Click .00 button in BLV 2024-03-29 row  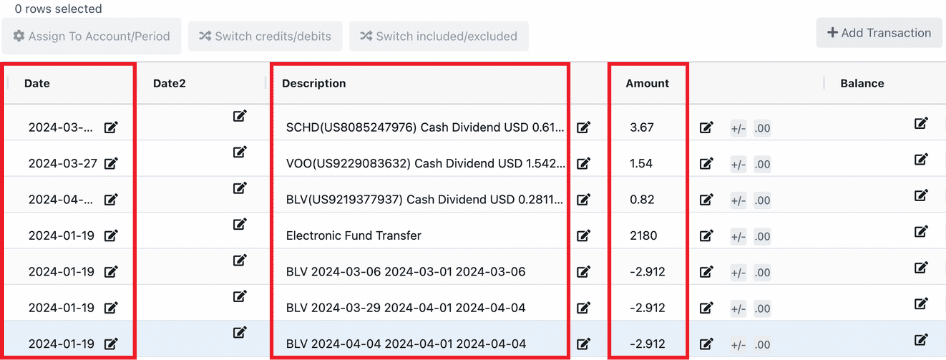click(762, 309)
